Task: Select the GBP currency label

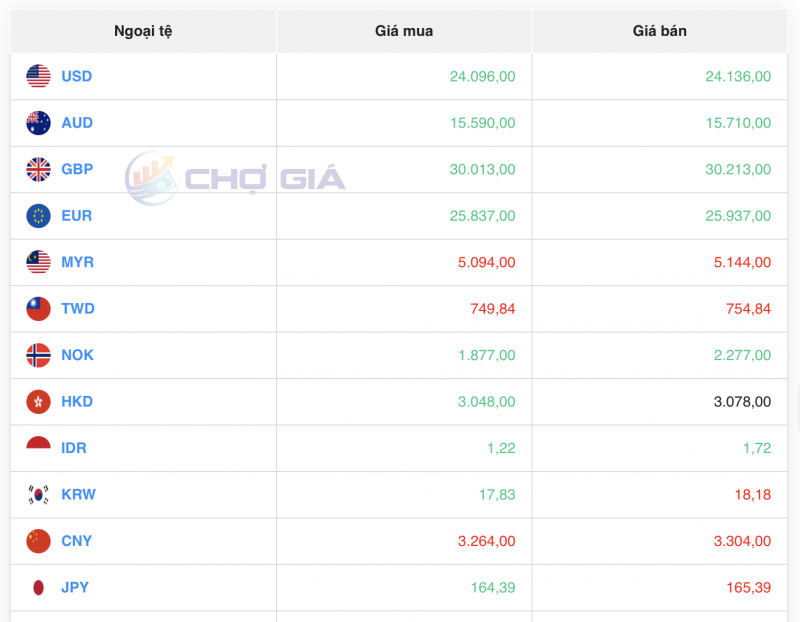Action: coord(77,169)
